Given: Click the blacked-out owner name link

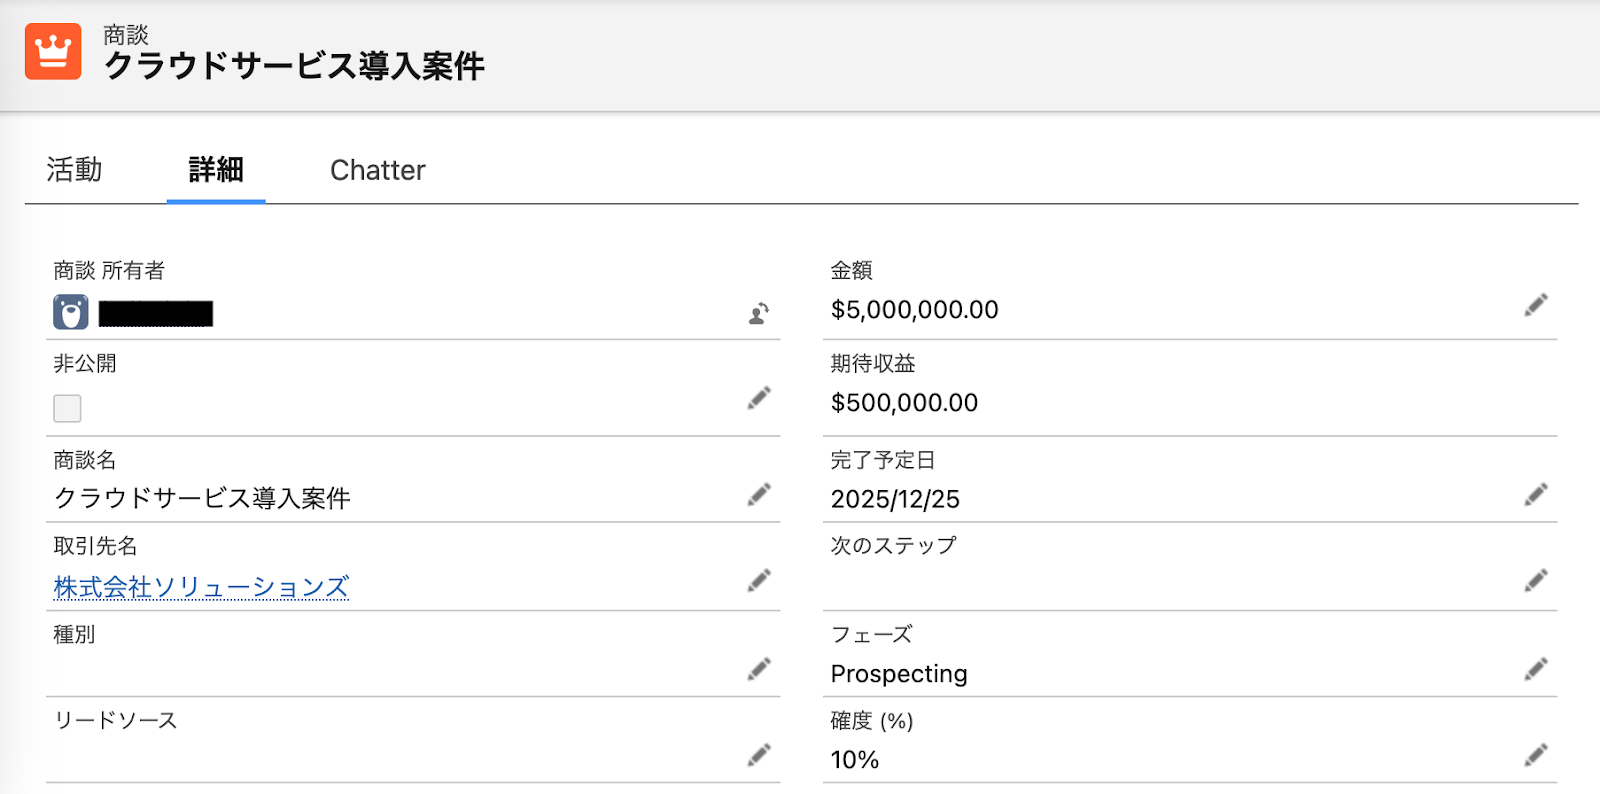Looking at the screenshot, I should coord(156,314).
